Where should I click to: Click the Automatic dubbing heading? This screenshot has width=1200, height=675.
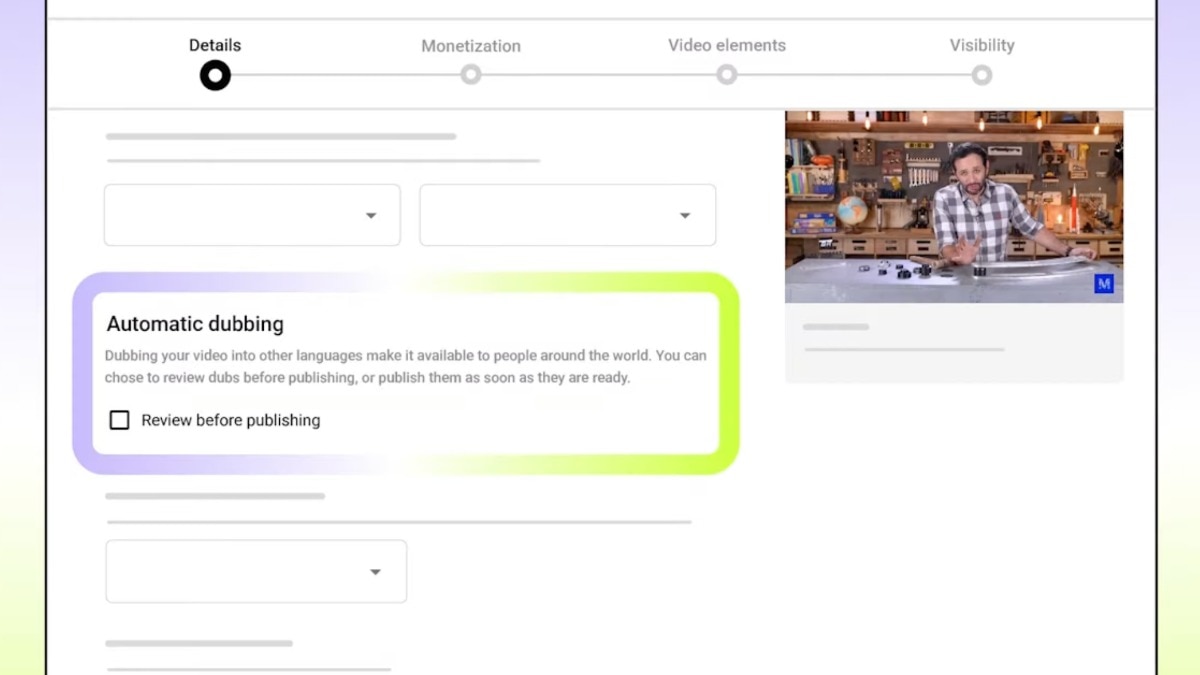point(195,324)
